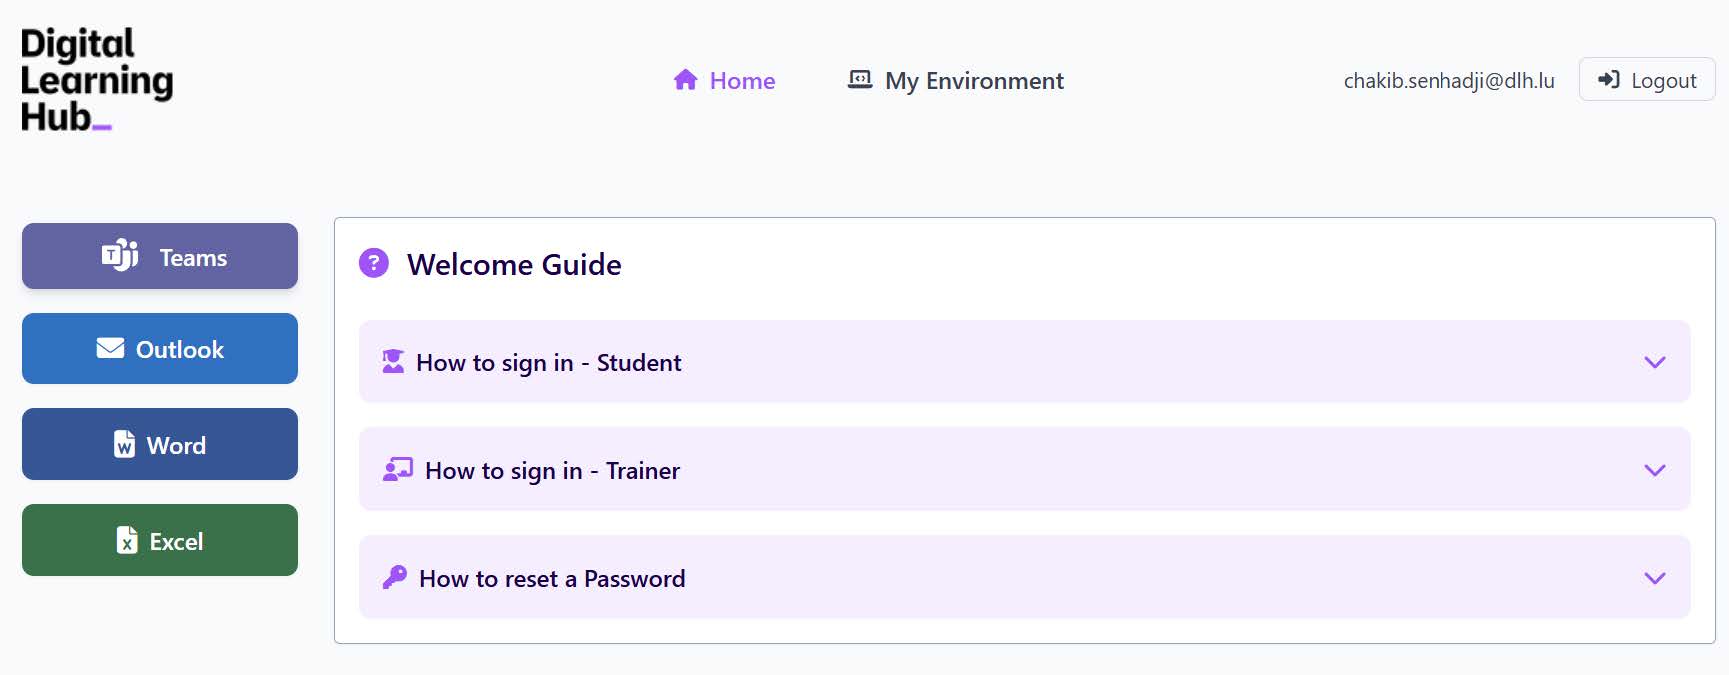This screenshot has width=1729, height=675.
Task: Click the Home house icon
Action: (685, 80)
